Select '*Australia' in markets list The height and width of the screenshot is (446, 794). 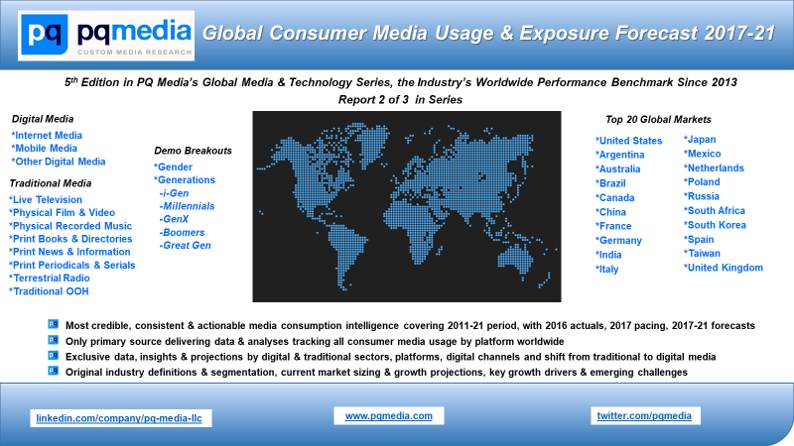[x=618, y=169]
